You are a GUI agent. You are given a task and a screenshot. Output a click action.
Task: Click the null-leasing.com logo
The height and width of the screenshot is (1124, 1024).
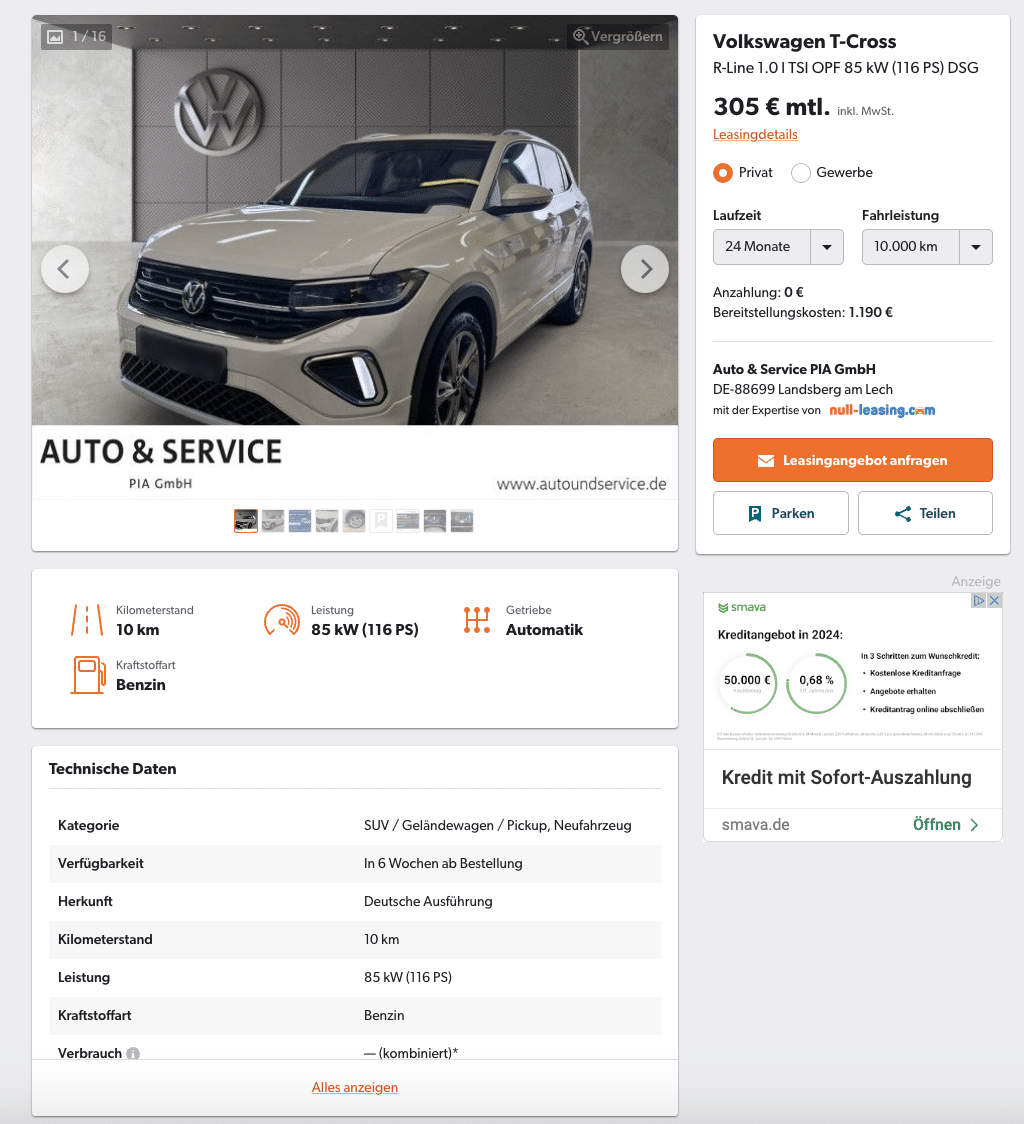882,410
